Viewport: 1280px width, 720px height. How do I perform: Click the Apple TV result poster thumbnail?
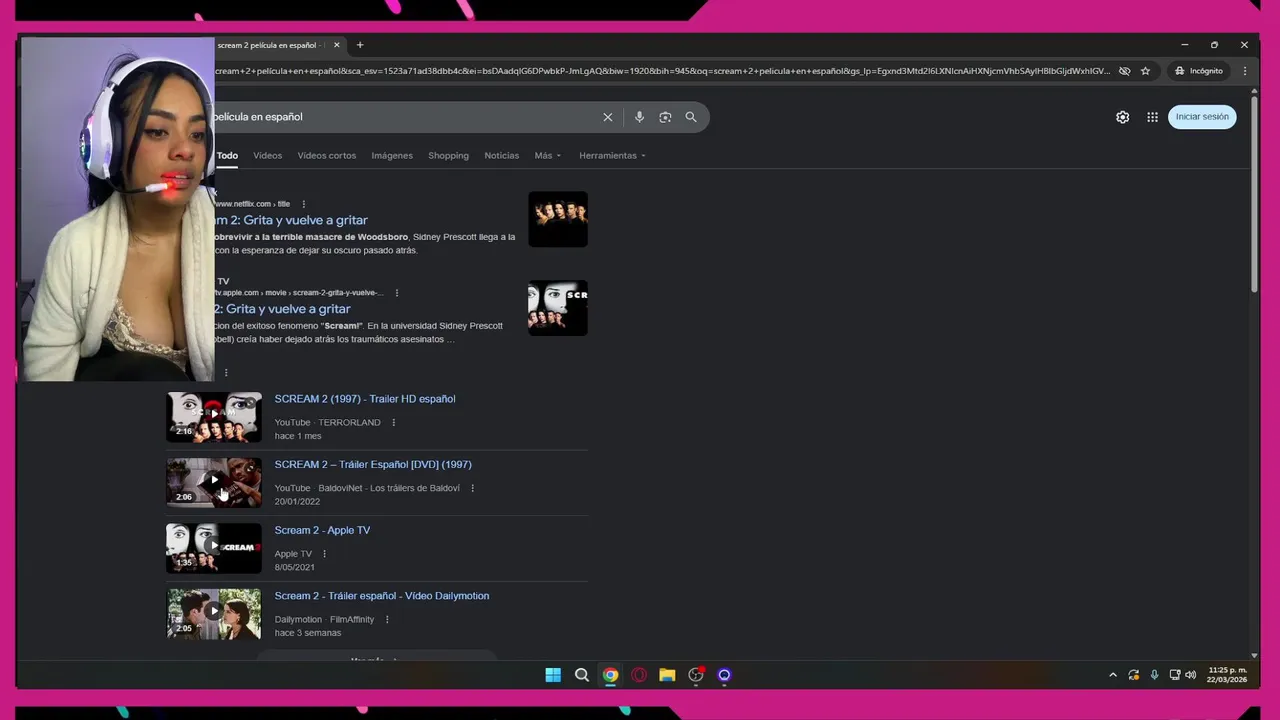[x=558, y=308]
